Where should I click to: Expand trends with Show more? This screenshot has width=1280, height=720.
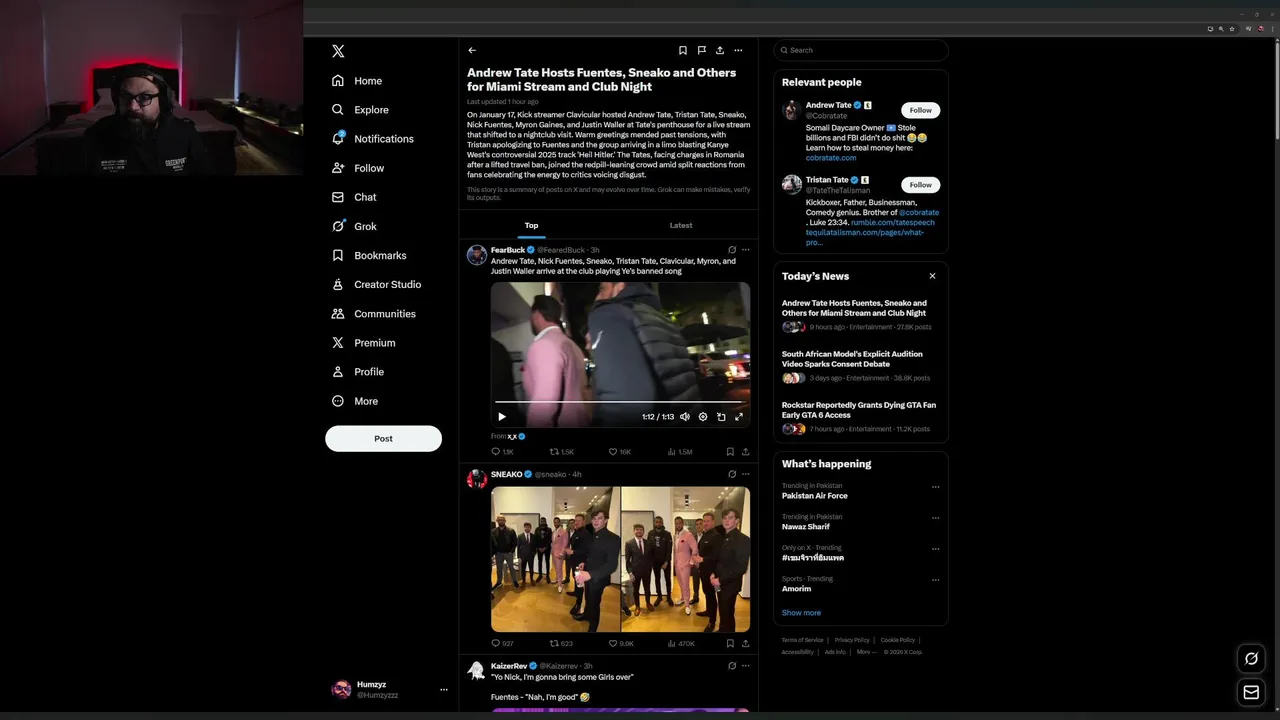pos(801,613)
